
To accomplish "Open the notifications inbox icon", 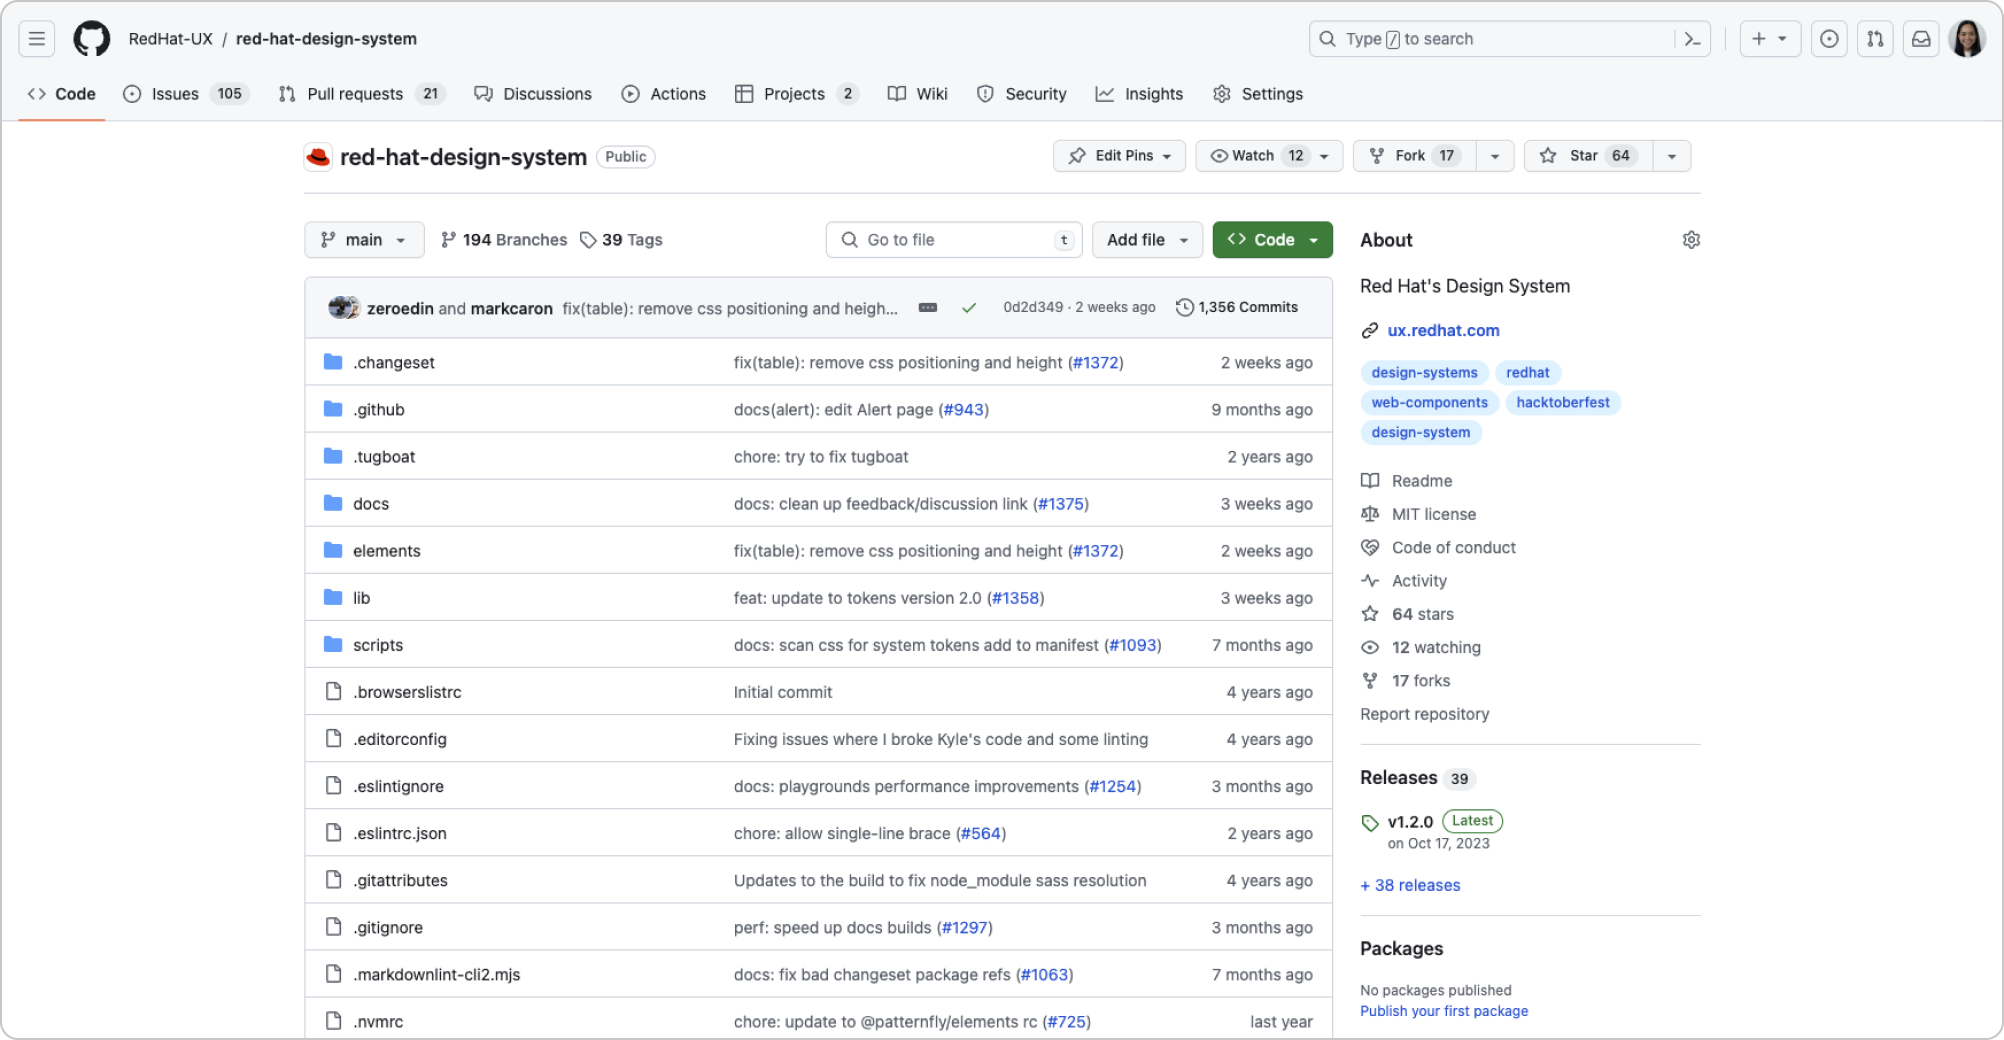I will click(x=1921, y=38).
